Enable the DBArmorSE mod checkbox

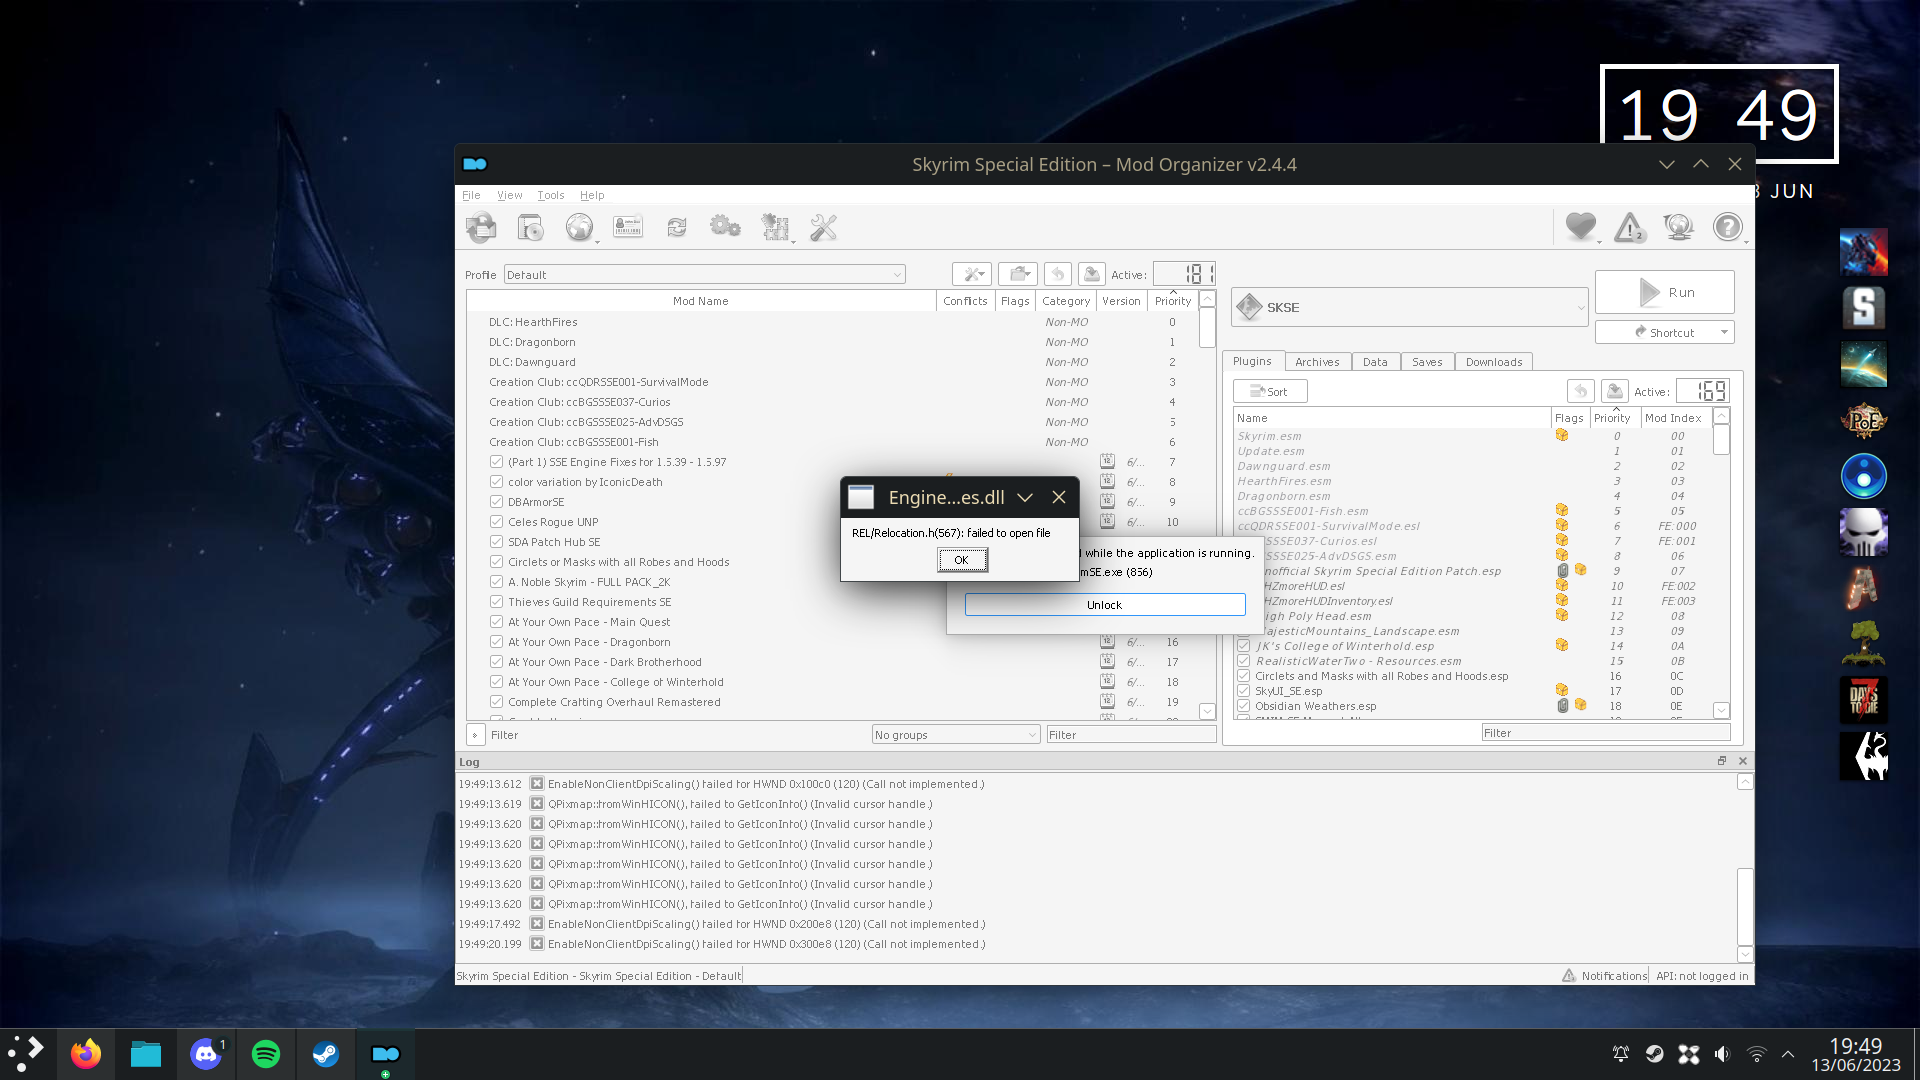[497, 501]
